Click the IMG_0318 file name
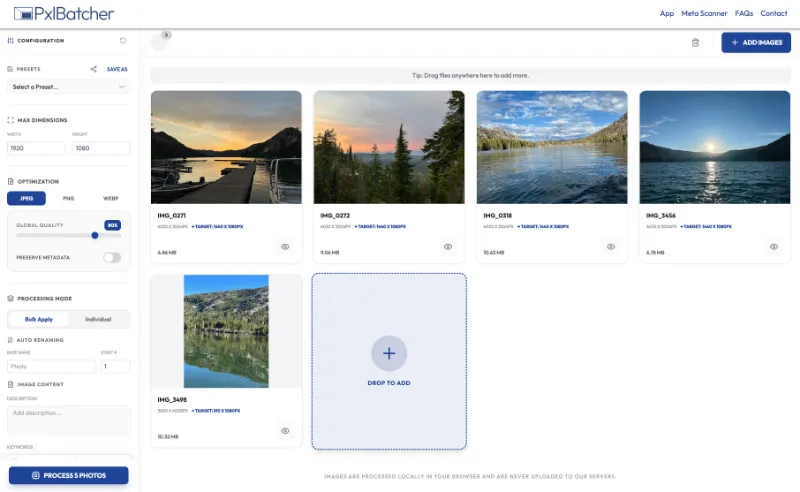 tap(497, 215)
